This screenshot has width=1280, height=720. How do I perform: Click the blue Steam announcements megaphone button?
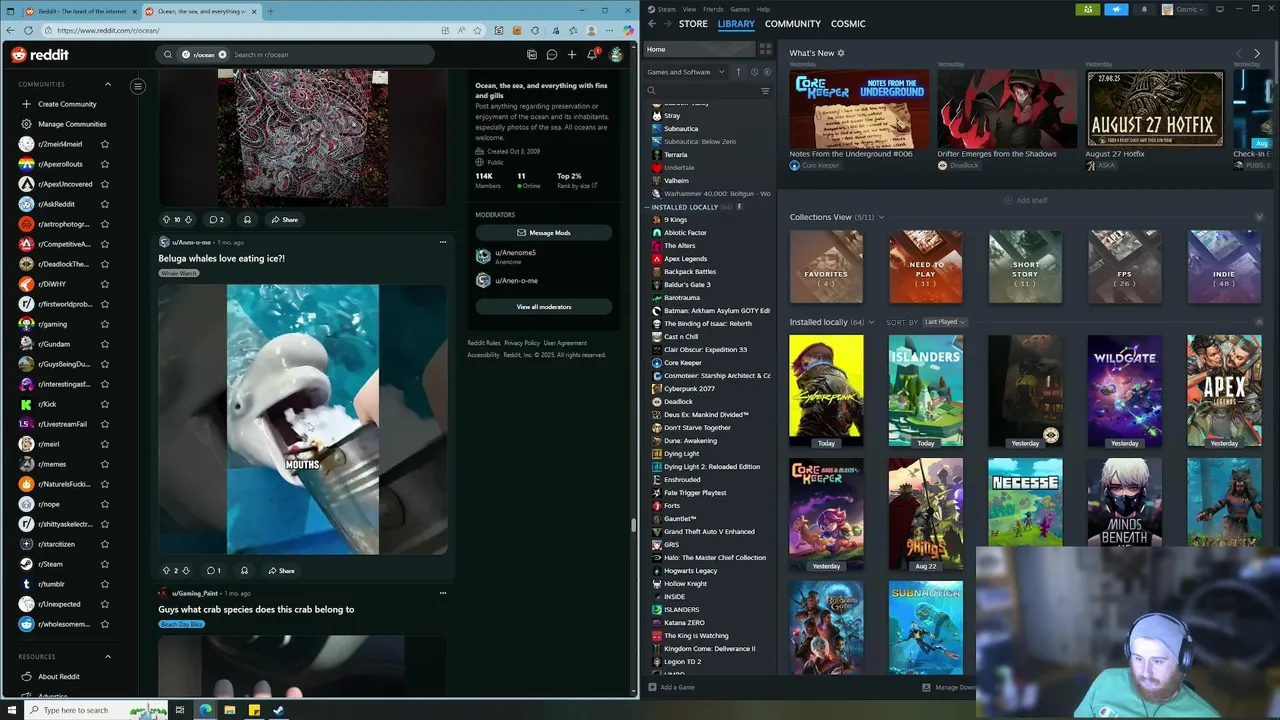(x=1116, y=9)
